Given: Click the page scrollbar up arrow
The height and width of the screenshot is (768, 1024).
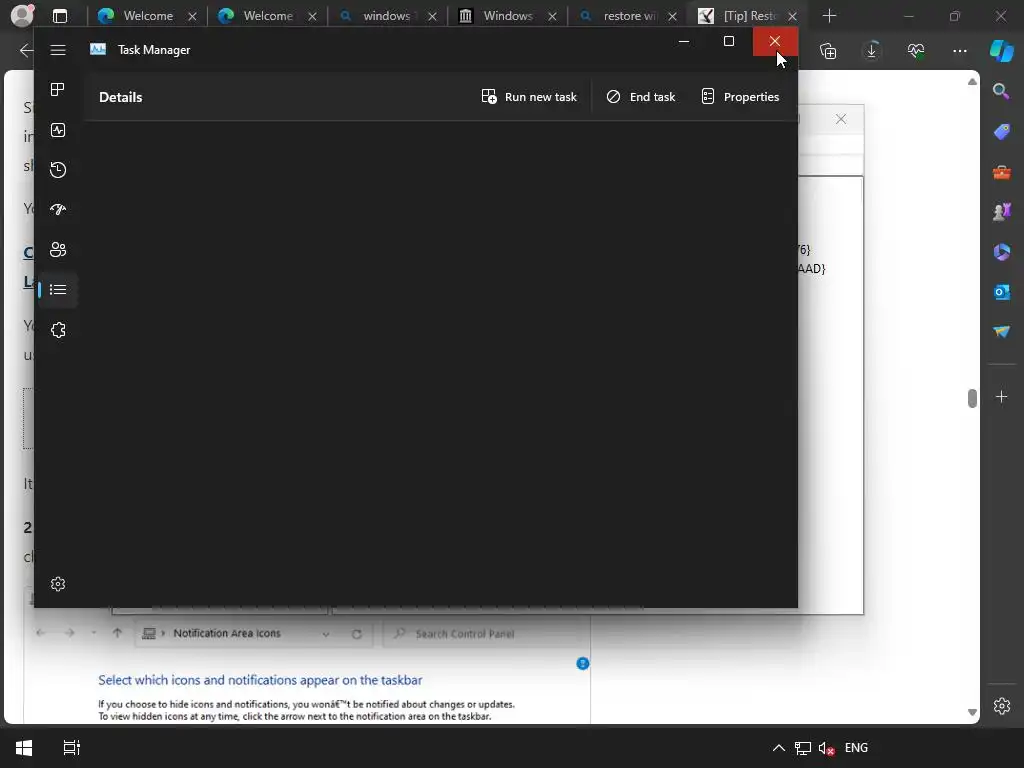Looking at the screenshot, I should click(972, 82).
